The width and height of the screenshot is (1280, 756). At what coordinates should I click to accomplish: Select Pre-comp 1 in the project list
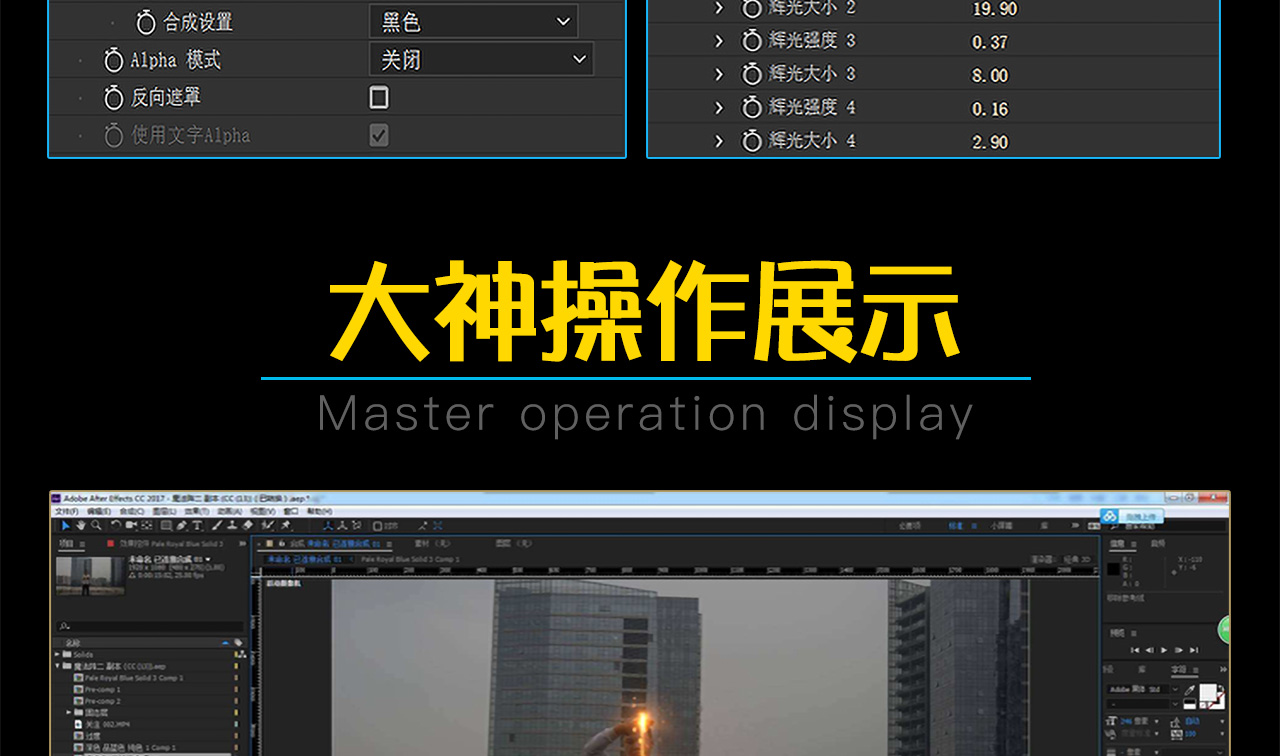[103, 689]
